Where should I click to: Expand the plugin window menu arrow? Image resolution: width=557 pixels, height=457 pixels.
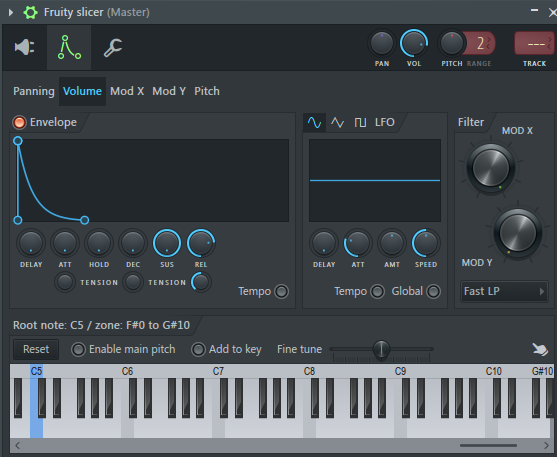[11, 12]
